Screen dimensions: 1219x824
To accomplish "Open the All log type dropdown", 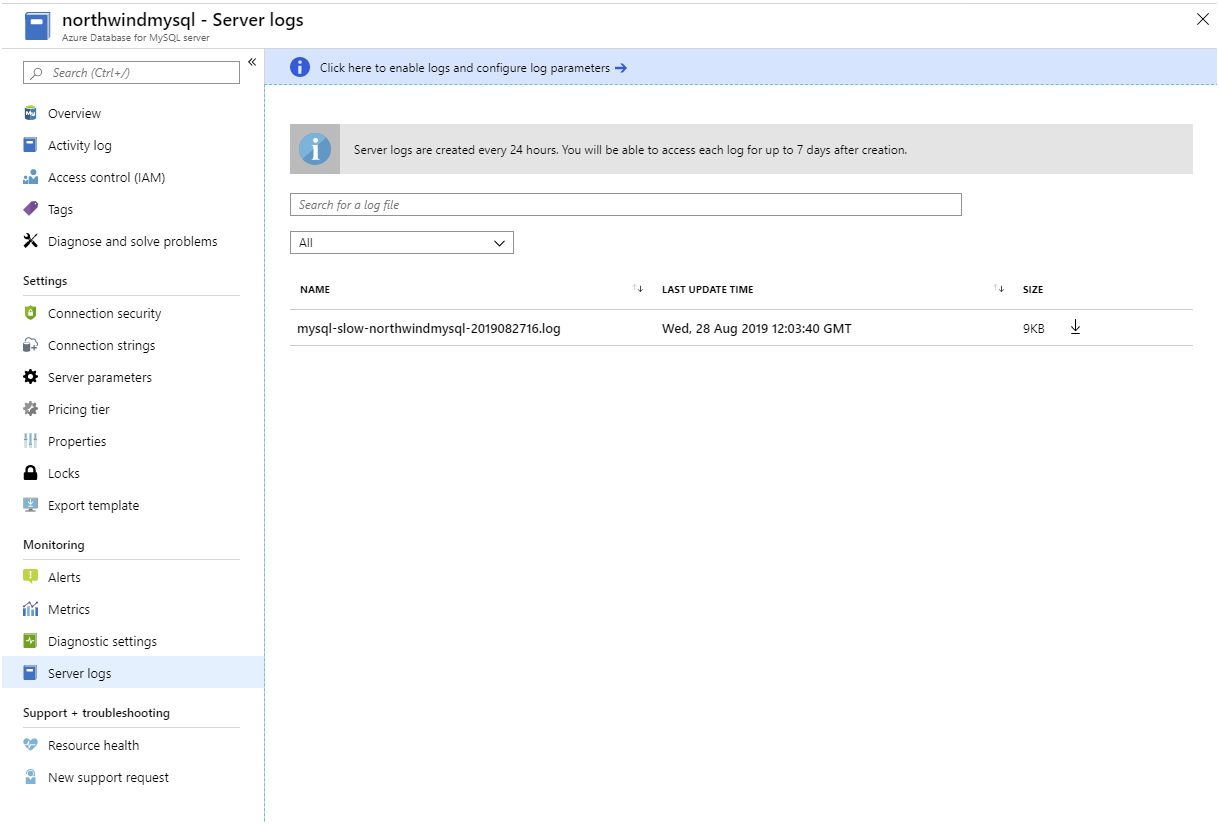I will pyautogui.click(x=402, y=242).
